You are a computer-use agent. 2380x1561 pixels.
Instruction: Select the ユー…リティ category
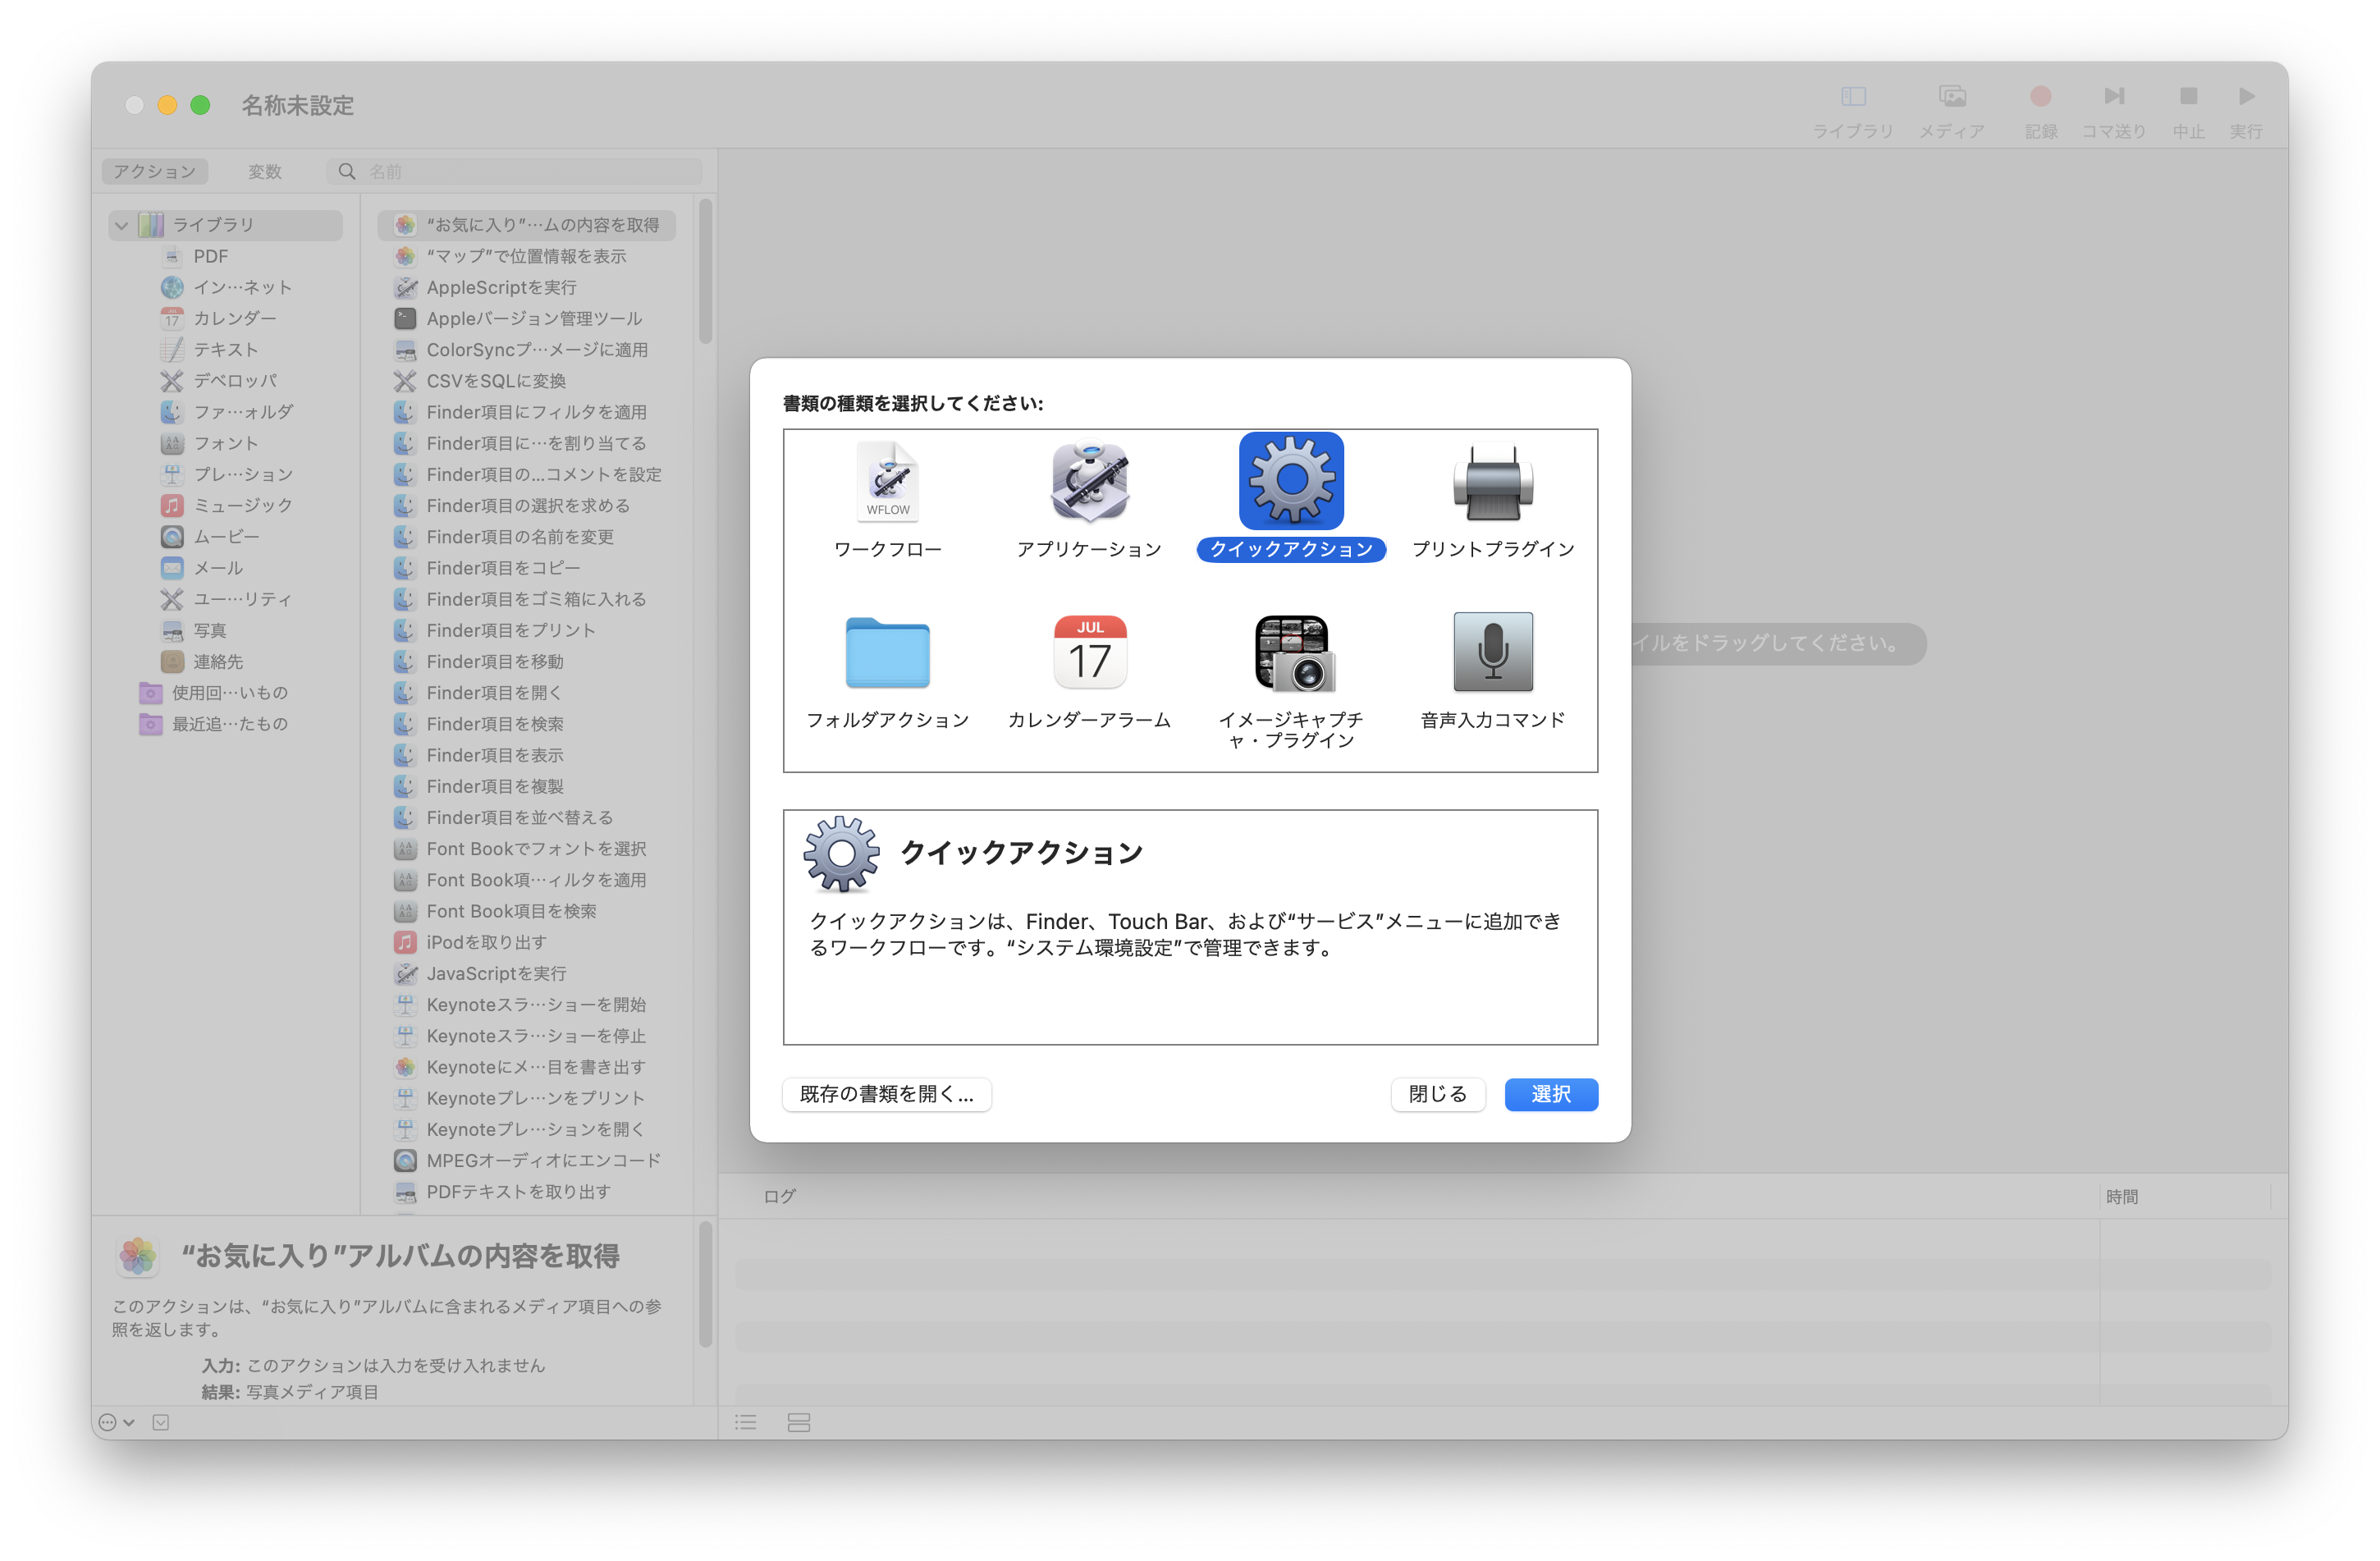coord(226,599)
